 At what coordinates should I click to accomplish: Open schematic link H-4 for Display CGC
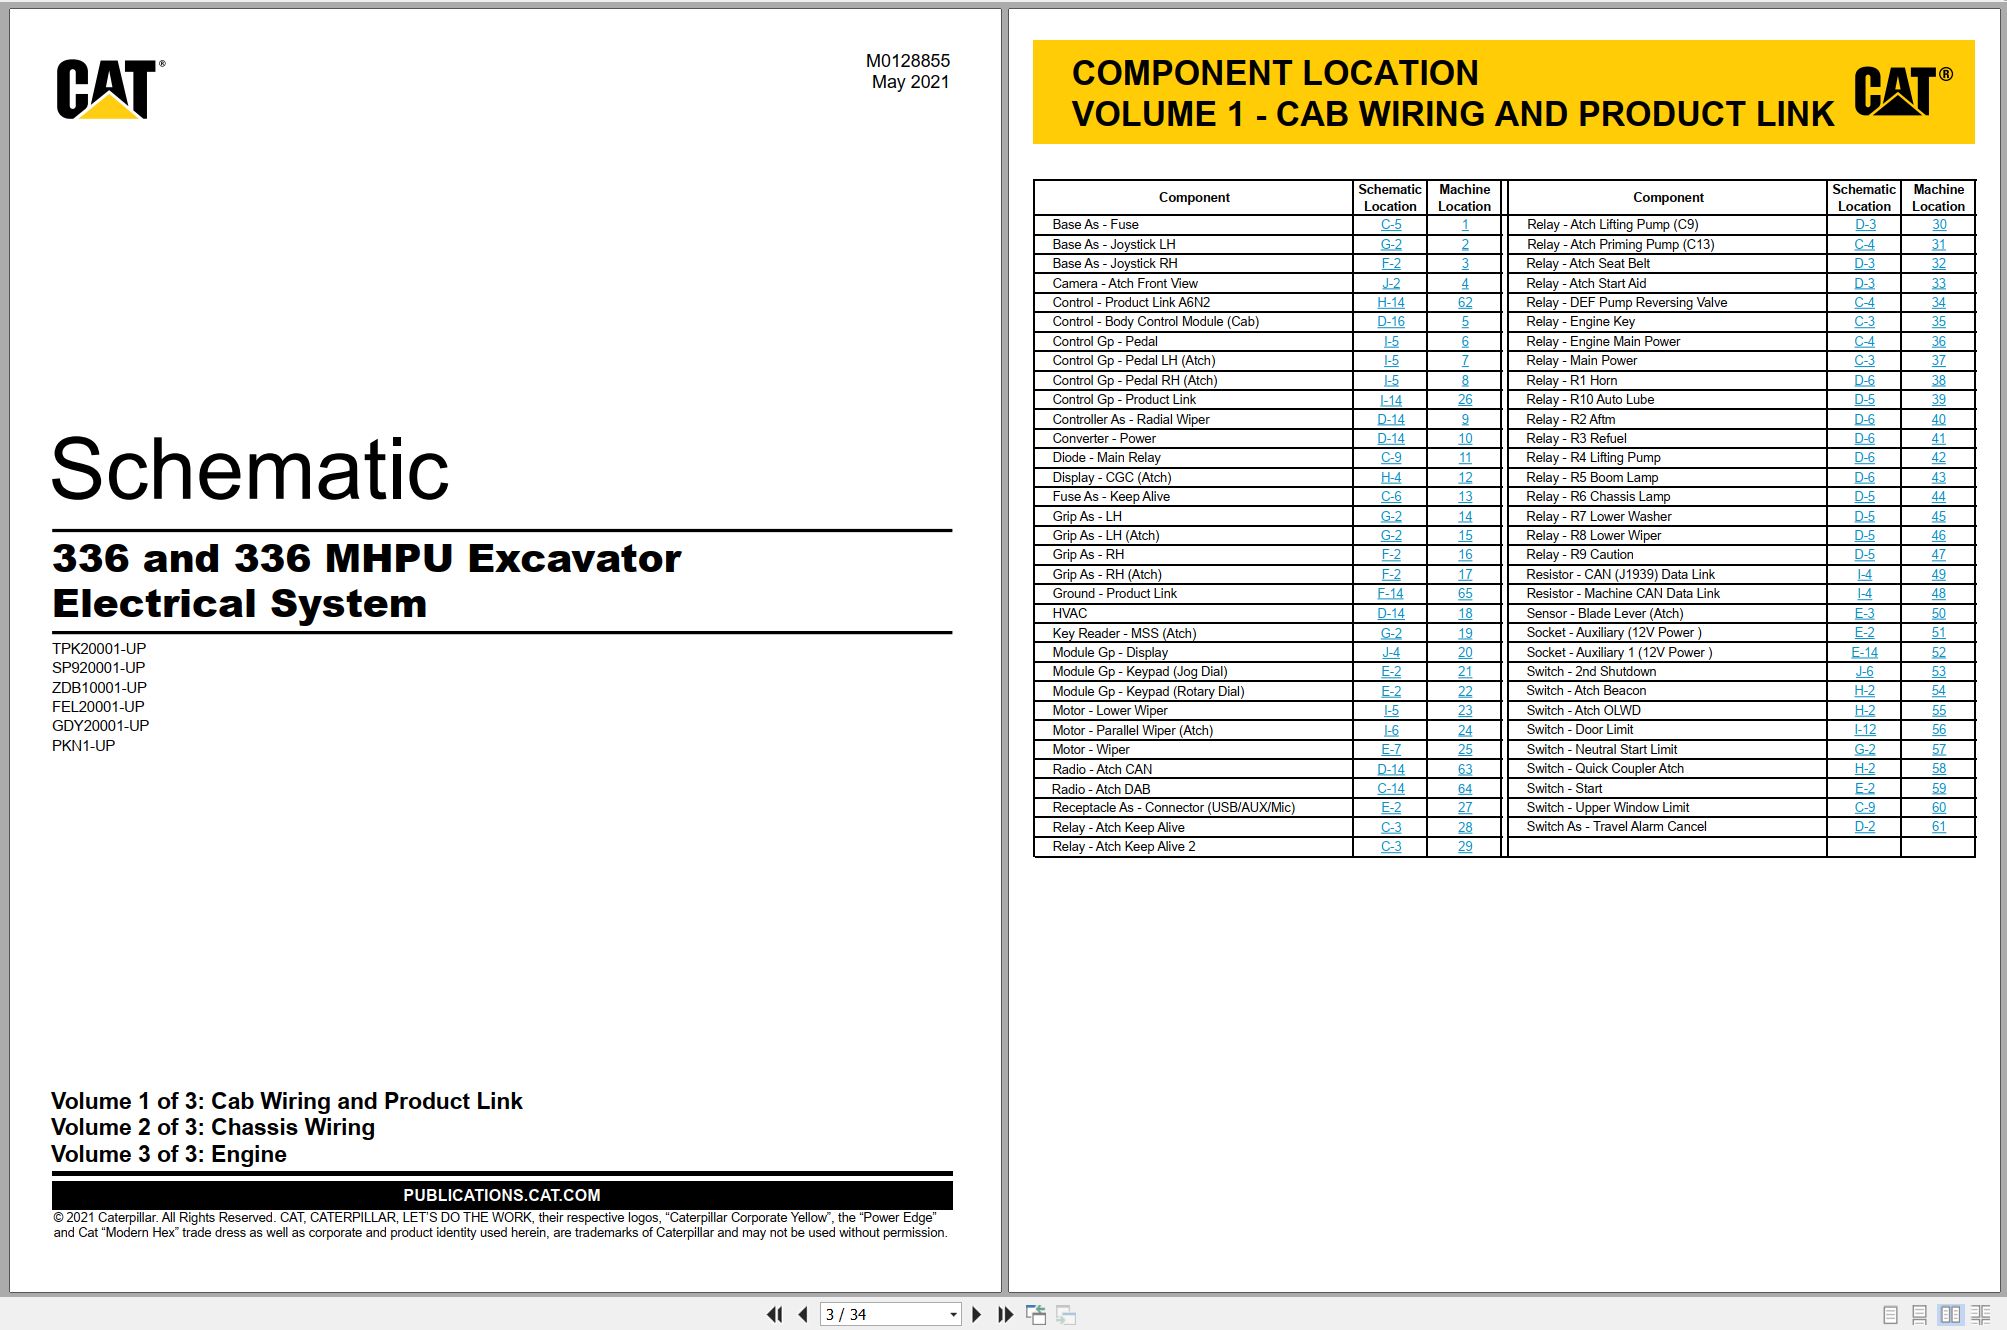1390,477
